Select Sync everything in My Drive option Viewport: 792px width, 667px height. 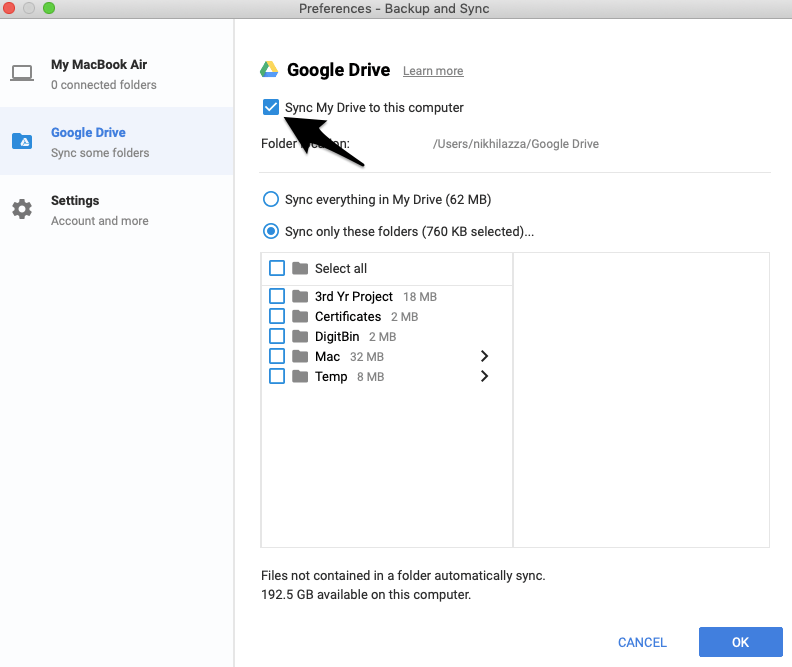pos(271,199)
